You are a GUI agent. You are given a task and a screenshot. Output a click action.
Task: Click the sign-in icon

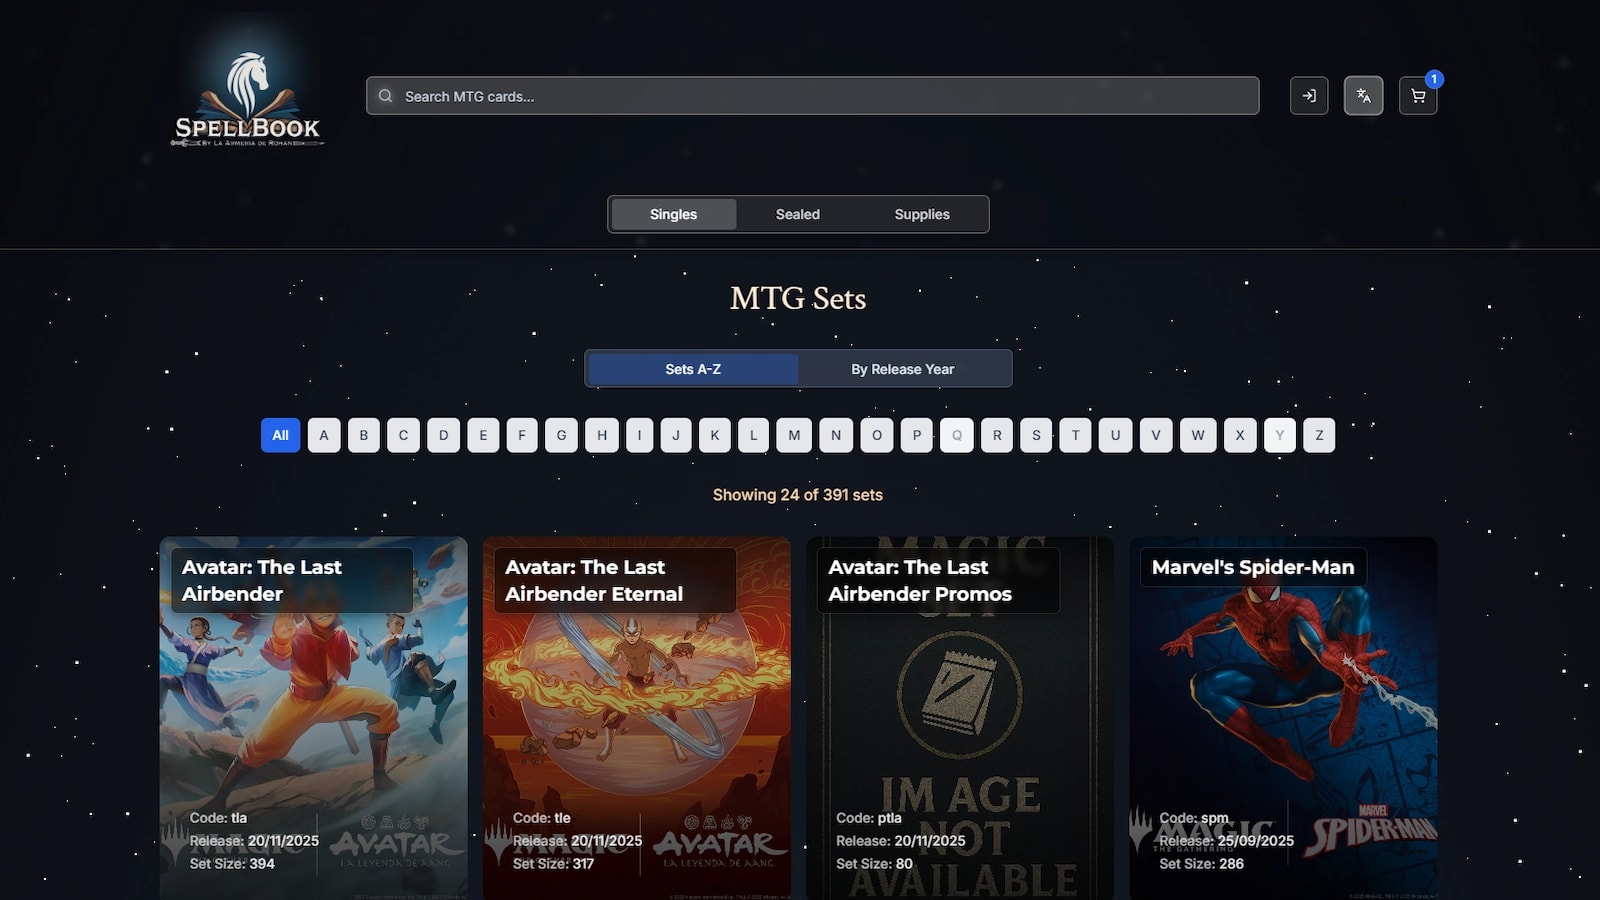(1309, 96)
